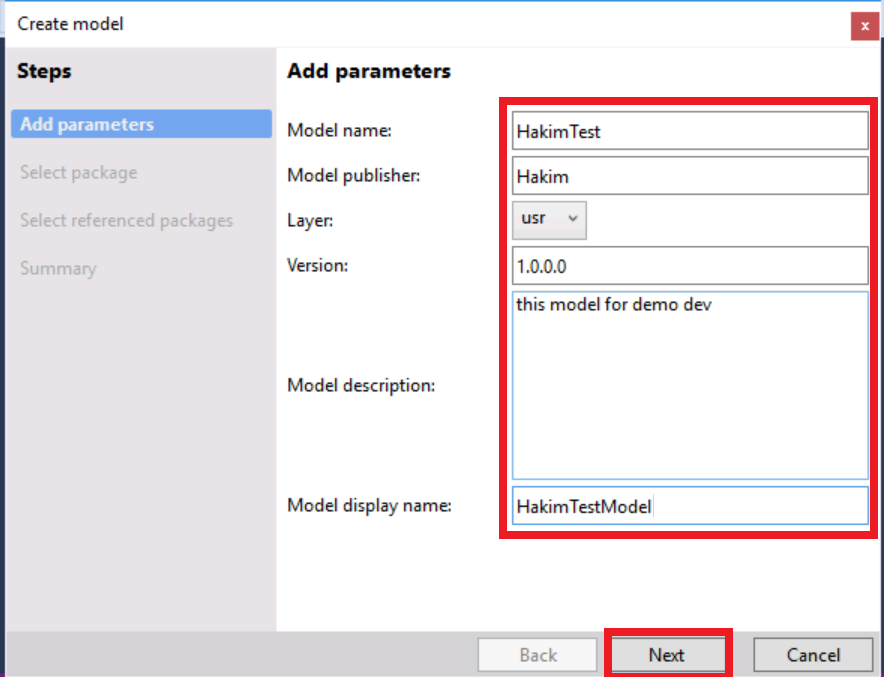The height and width of the screenshot is (677, 884).
Task: Close the Create model dialog
Action: pos(864,25)
